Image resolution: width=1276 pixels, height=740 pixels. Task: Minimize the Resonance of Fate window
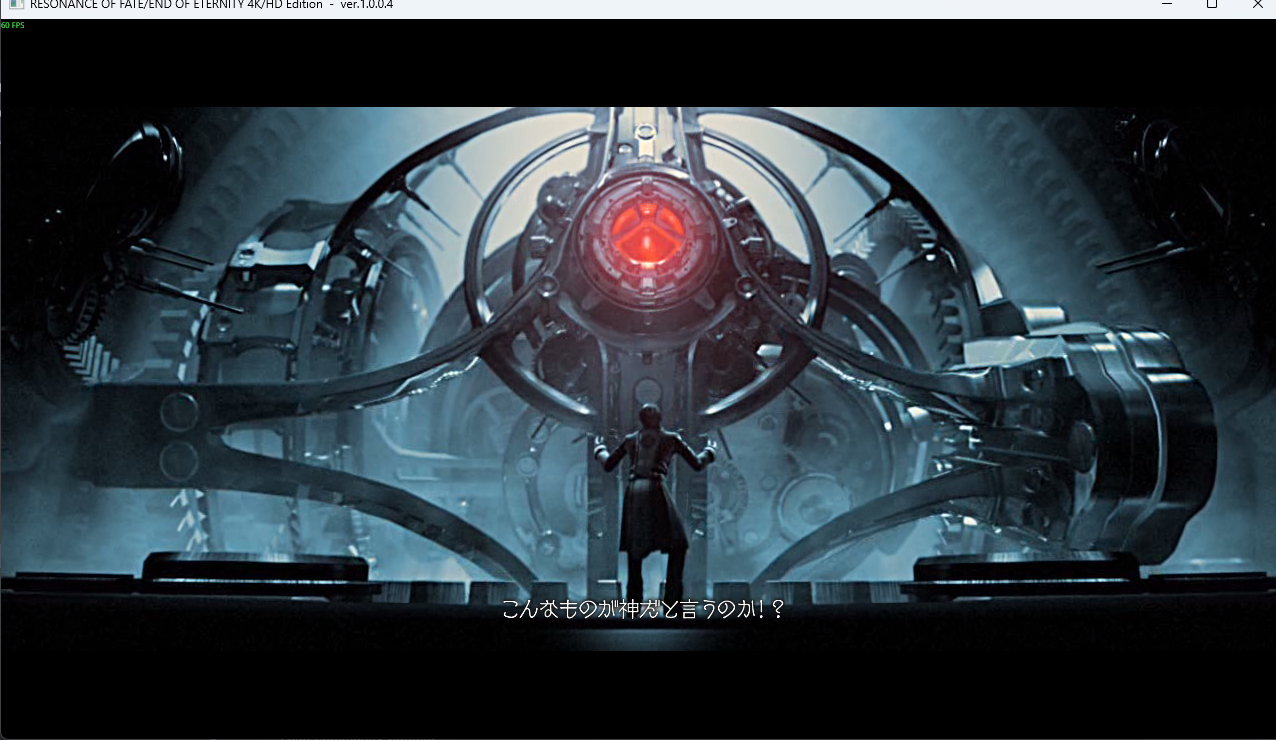[1166, 5]
